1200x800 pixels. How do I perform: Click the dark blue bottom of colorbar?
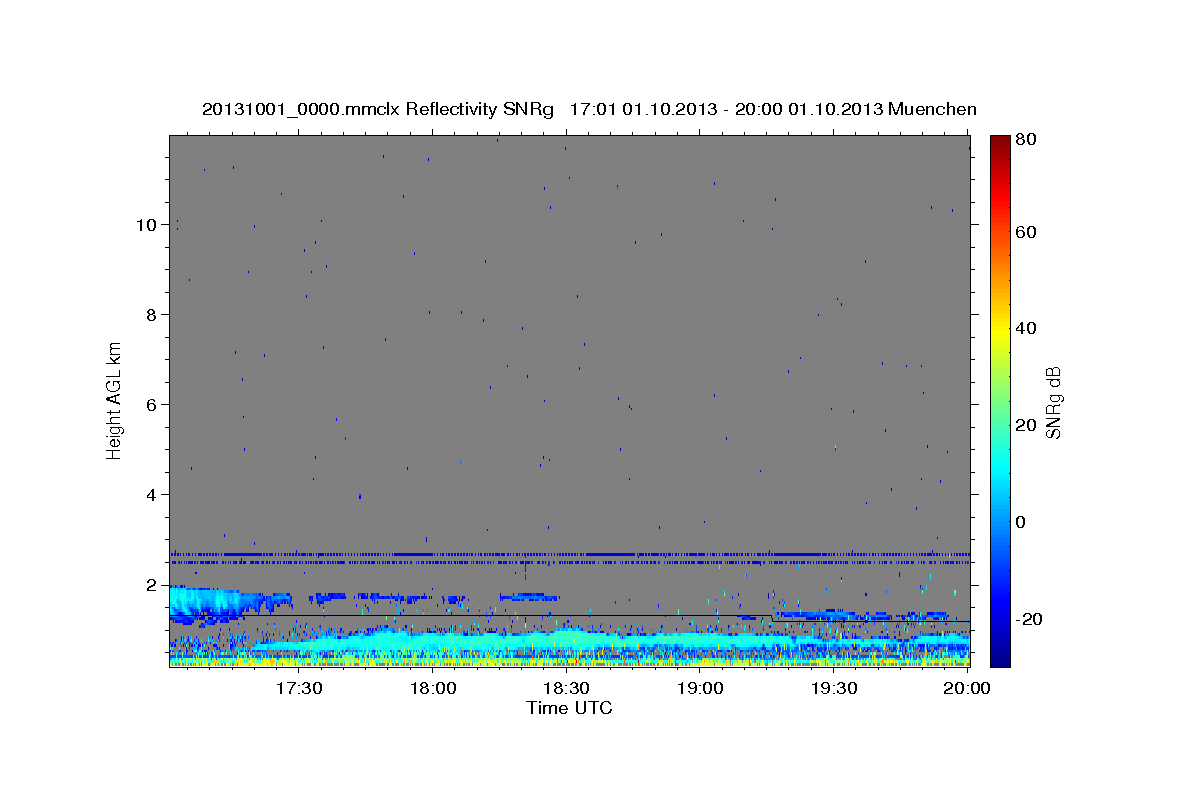pyautogui.click(x=1000, y=655)
